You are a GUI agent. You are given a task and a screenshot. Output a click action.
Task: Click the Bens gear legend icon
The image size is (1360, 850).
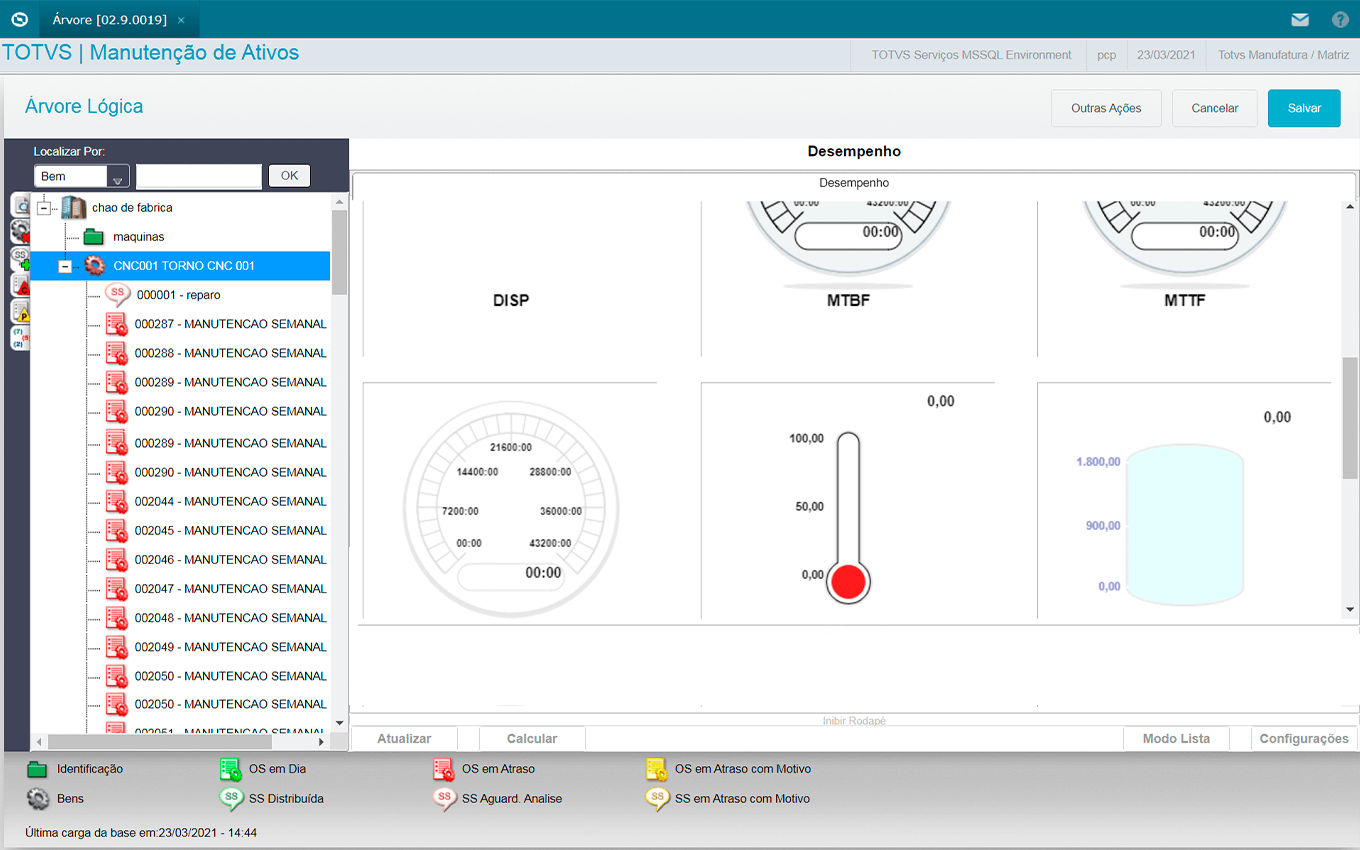point(38,799)
